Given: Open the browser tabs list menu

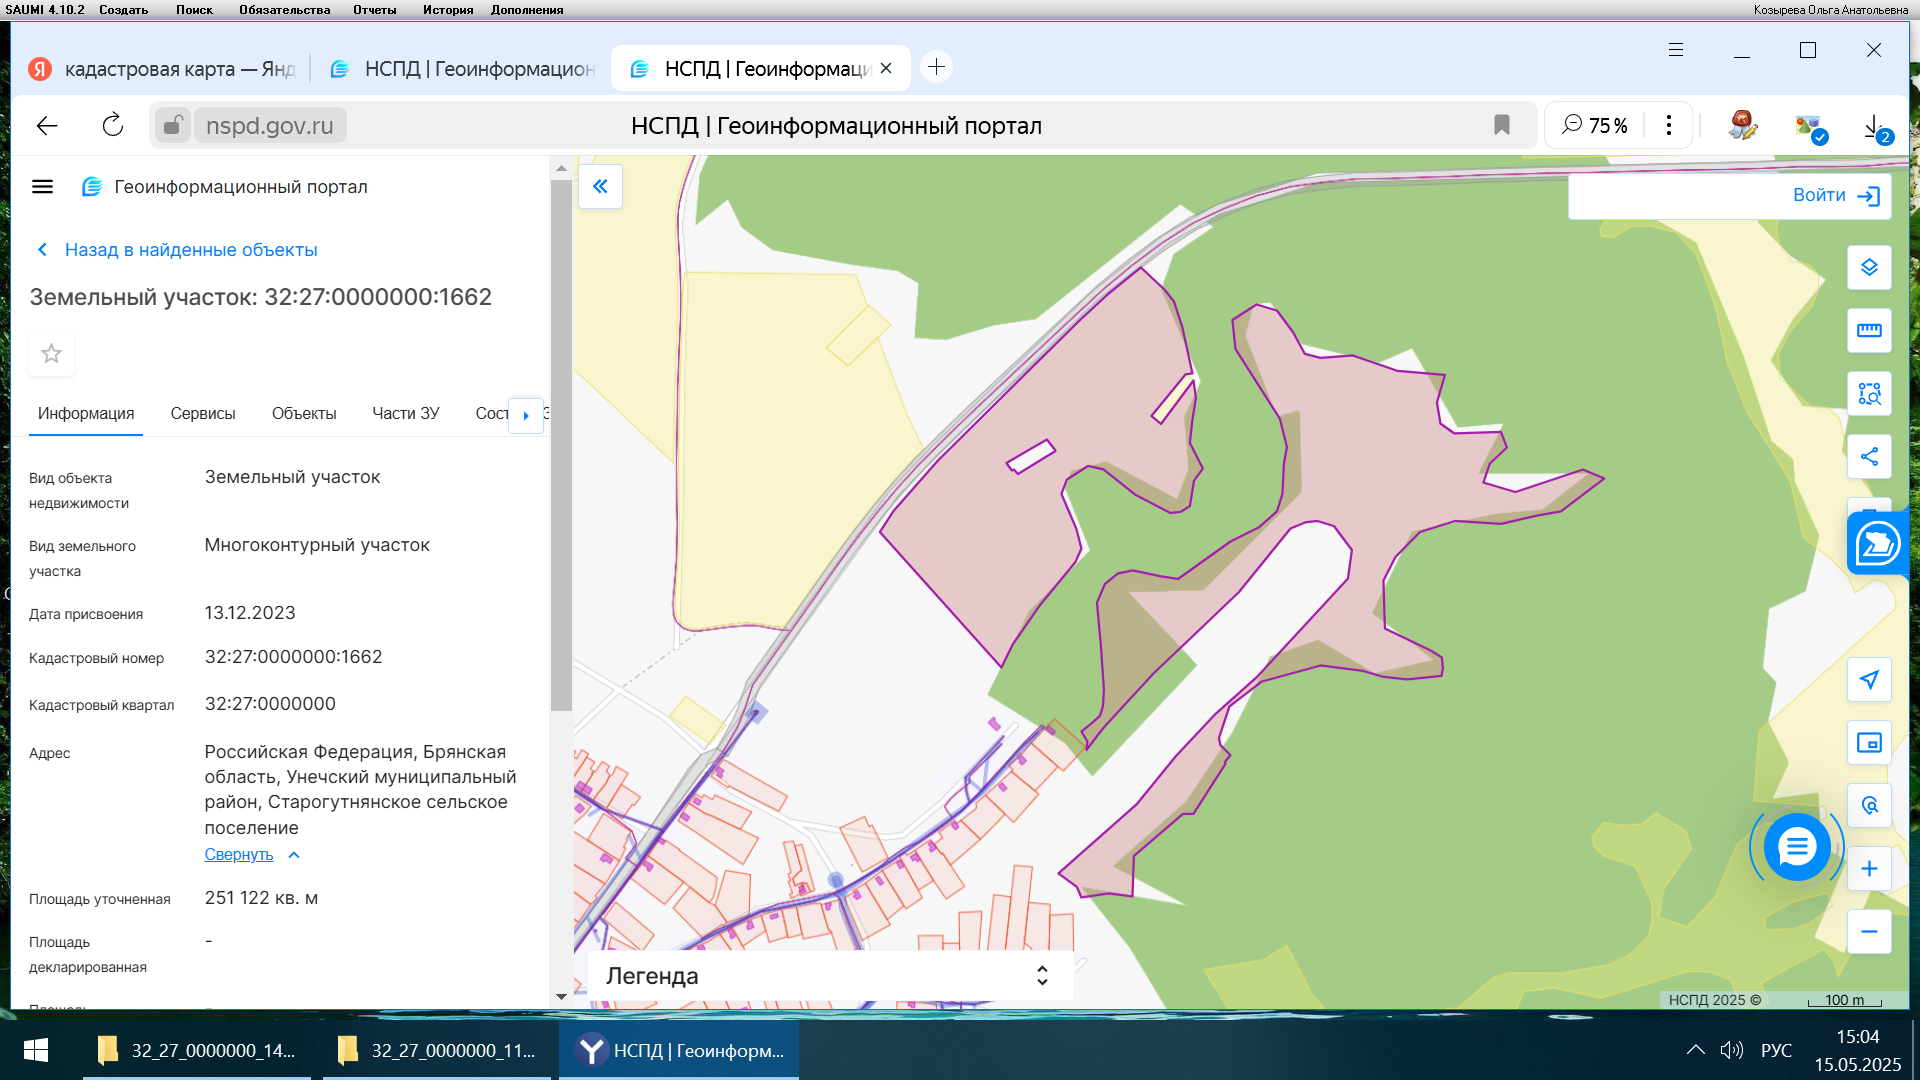Looking at the screenshot, I should pos(1676,50).
